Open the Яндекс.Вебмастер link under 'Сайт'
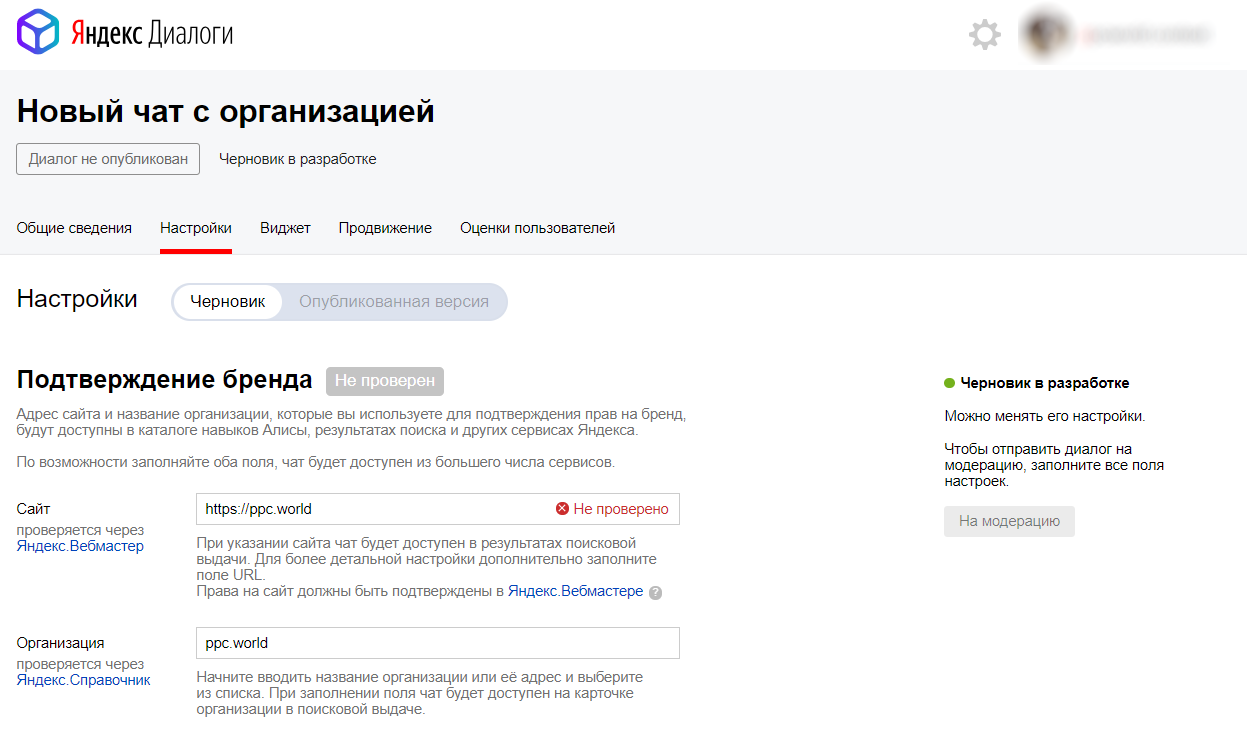The height and width of the screenshot is (734, 1247). coord(80,546)
